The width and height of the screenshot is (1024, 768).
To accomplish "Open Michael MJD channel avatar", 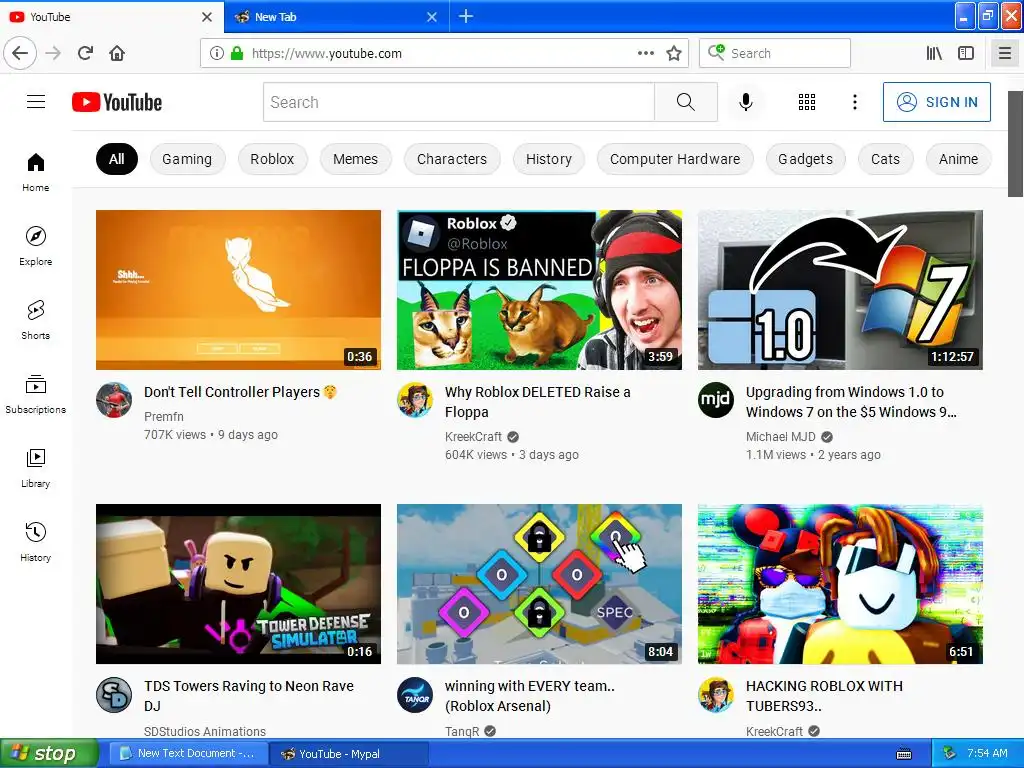I will point(716,400).
